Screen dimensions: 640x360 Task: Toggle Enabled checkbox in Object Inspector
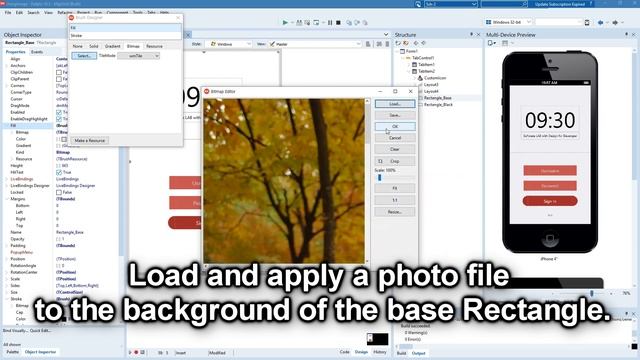tap(59, 112)
